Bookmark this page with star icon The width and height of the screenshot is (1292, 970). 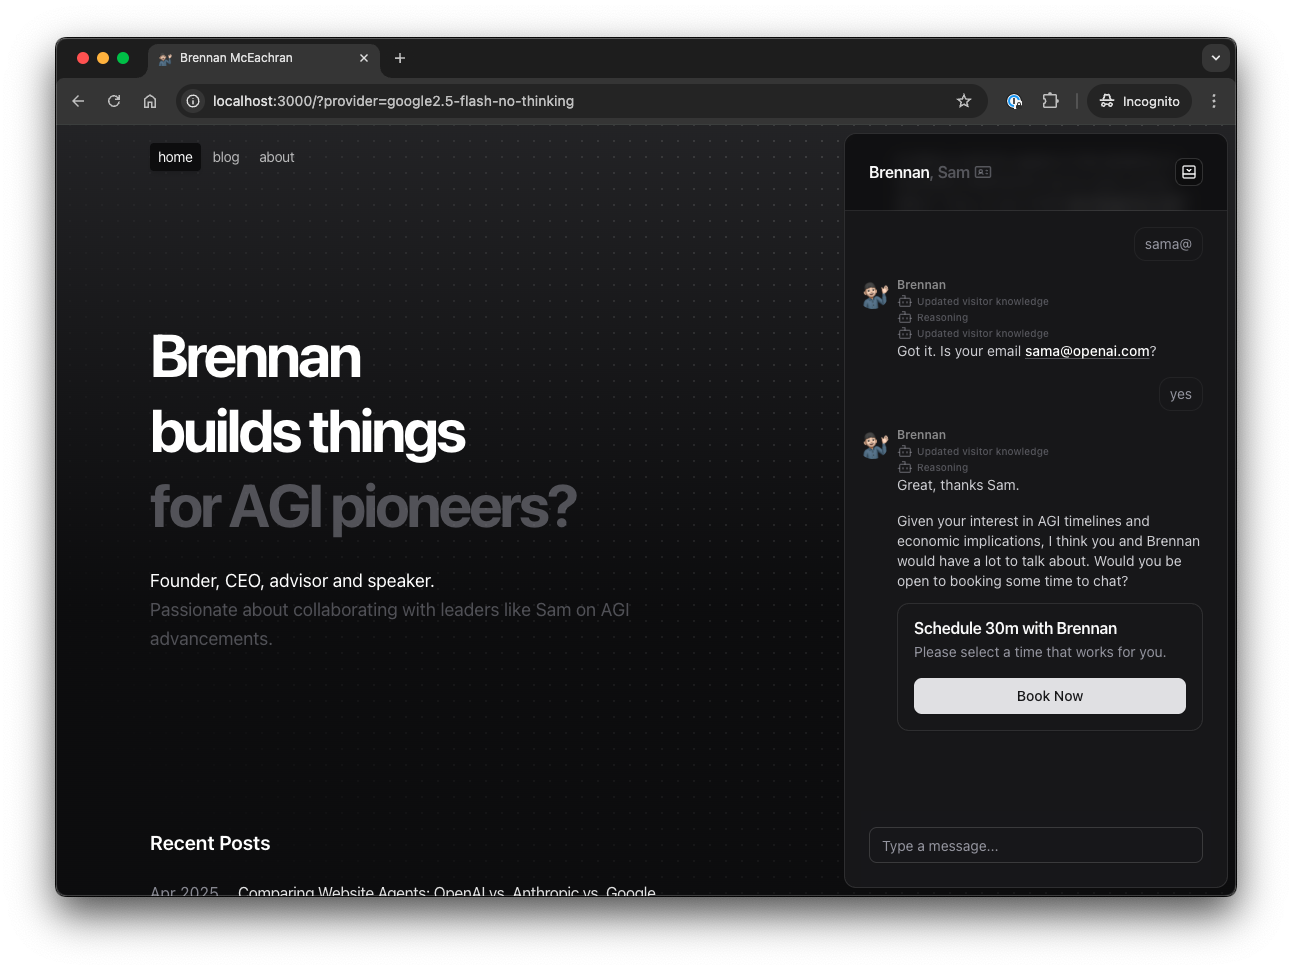tap(964, 101)
